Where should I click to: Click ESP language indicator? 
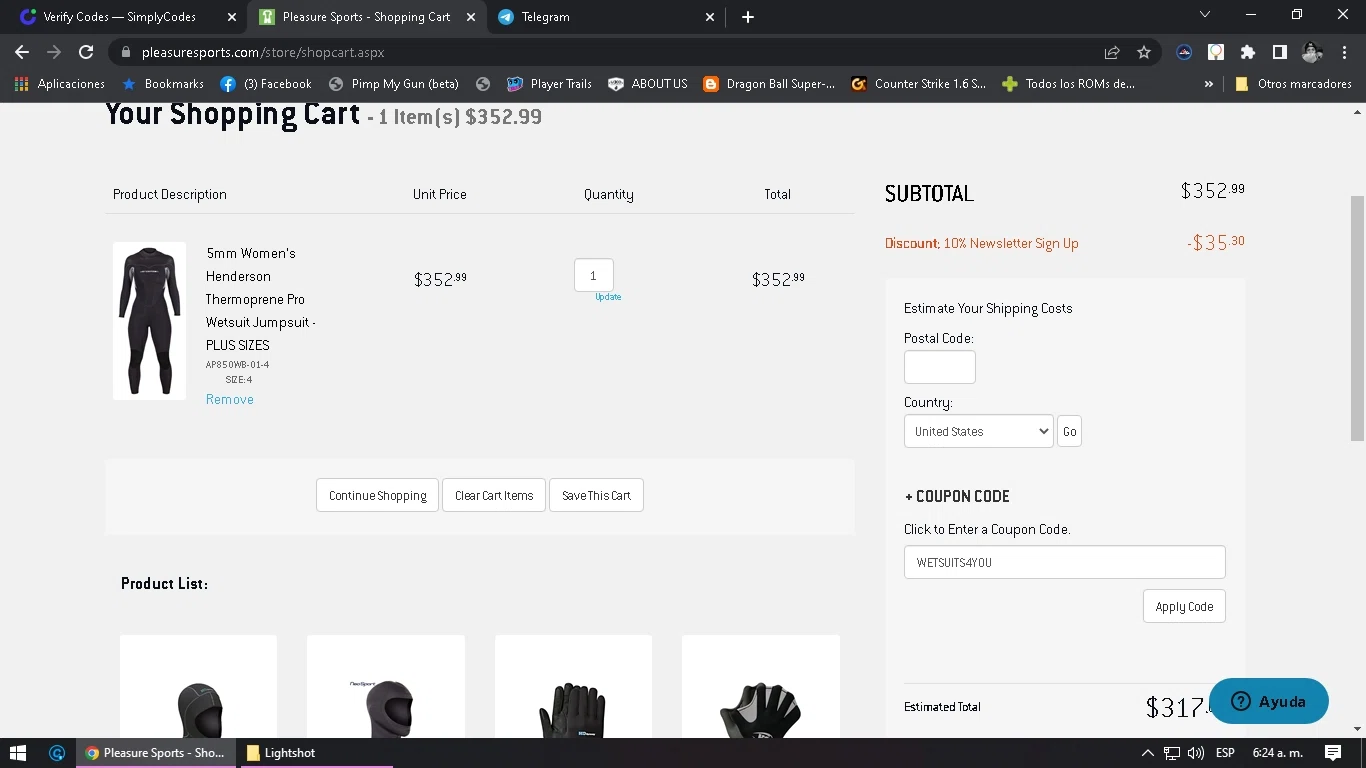click(1225, 753)
